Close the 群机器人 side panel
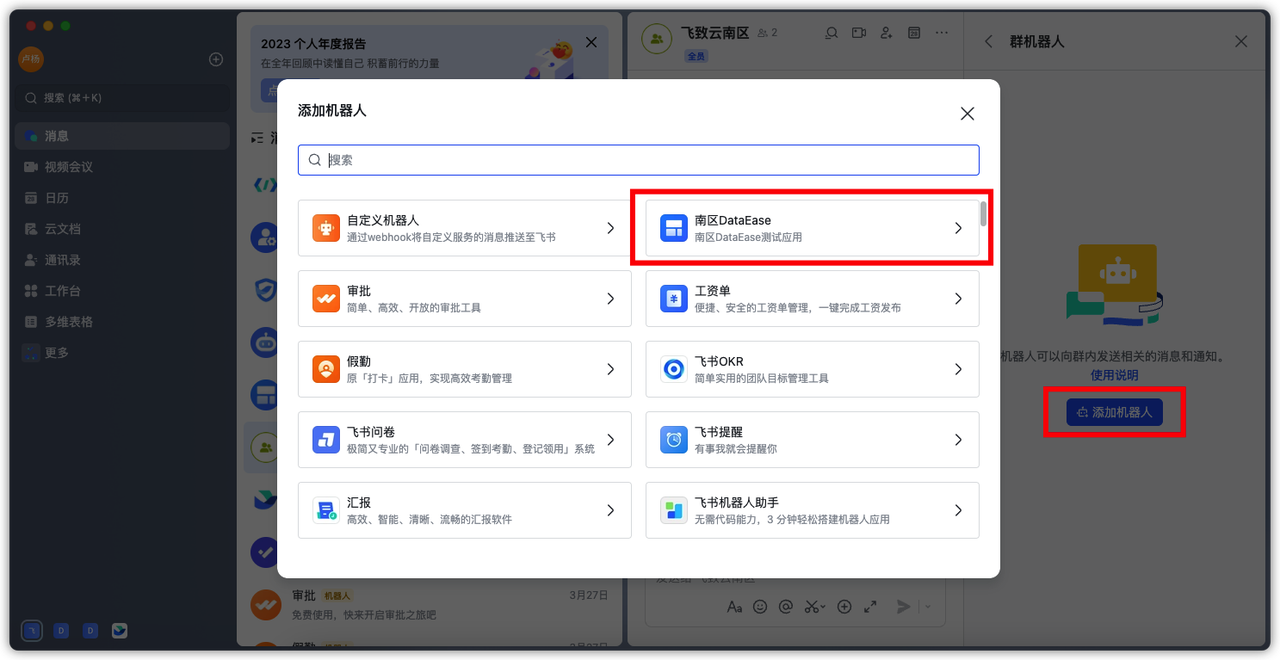Image resolution: width=1280 pixels, height=660 pixels. [1241, 42]
